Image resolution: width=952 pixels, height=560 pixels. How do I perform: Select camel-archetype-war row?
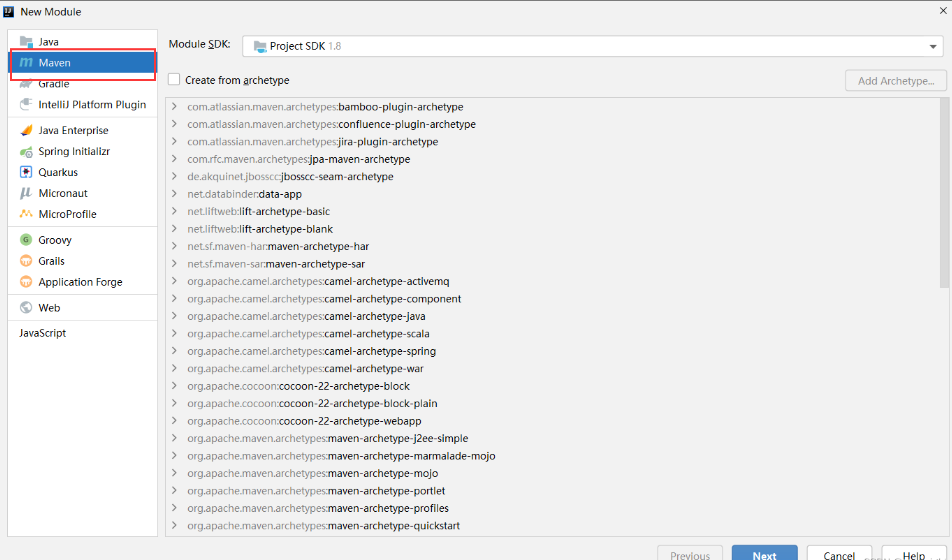552,369
